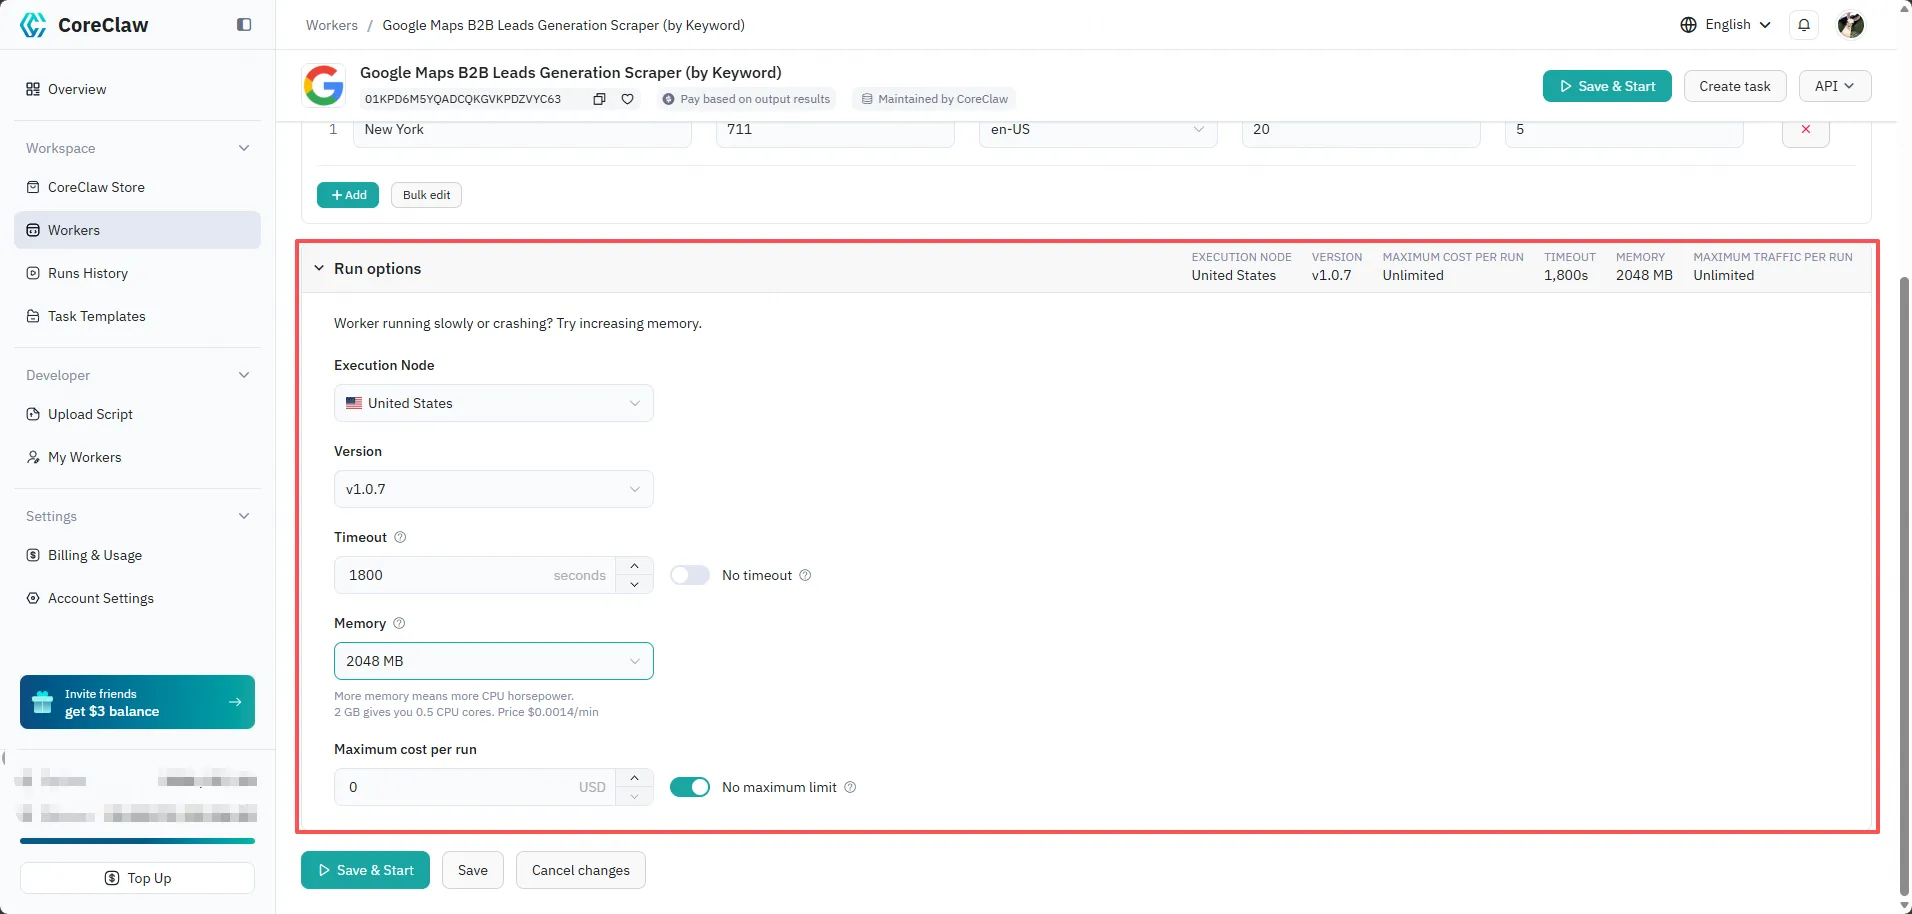
Task: Click the Pay based on output results tag
Action: click(x=746, y=99)
